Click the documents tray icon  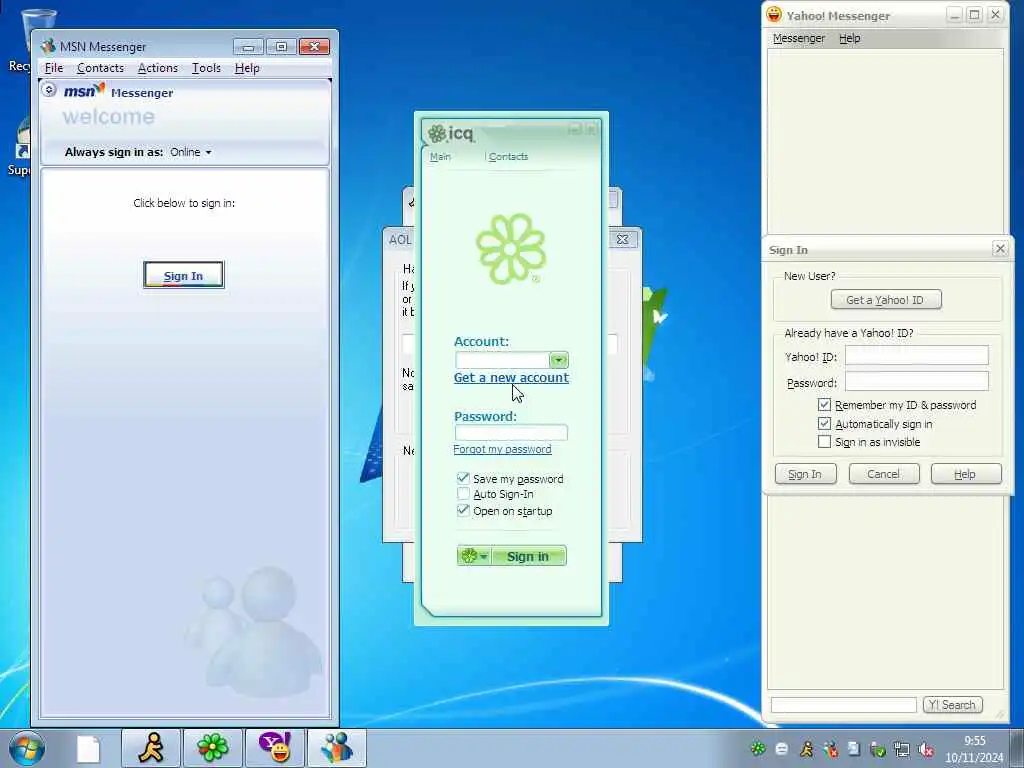pyautogui.click(x=854, y=749)
